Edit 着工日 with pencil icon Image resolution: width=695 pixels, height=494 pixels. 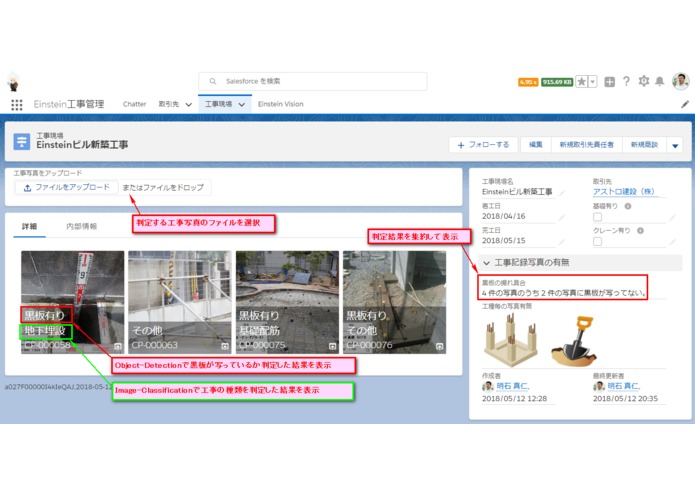click(562, 217)
